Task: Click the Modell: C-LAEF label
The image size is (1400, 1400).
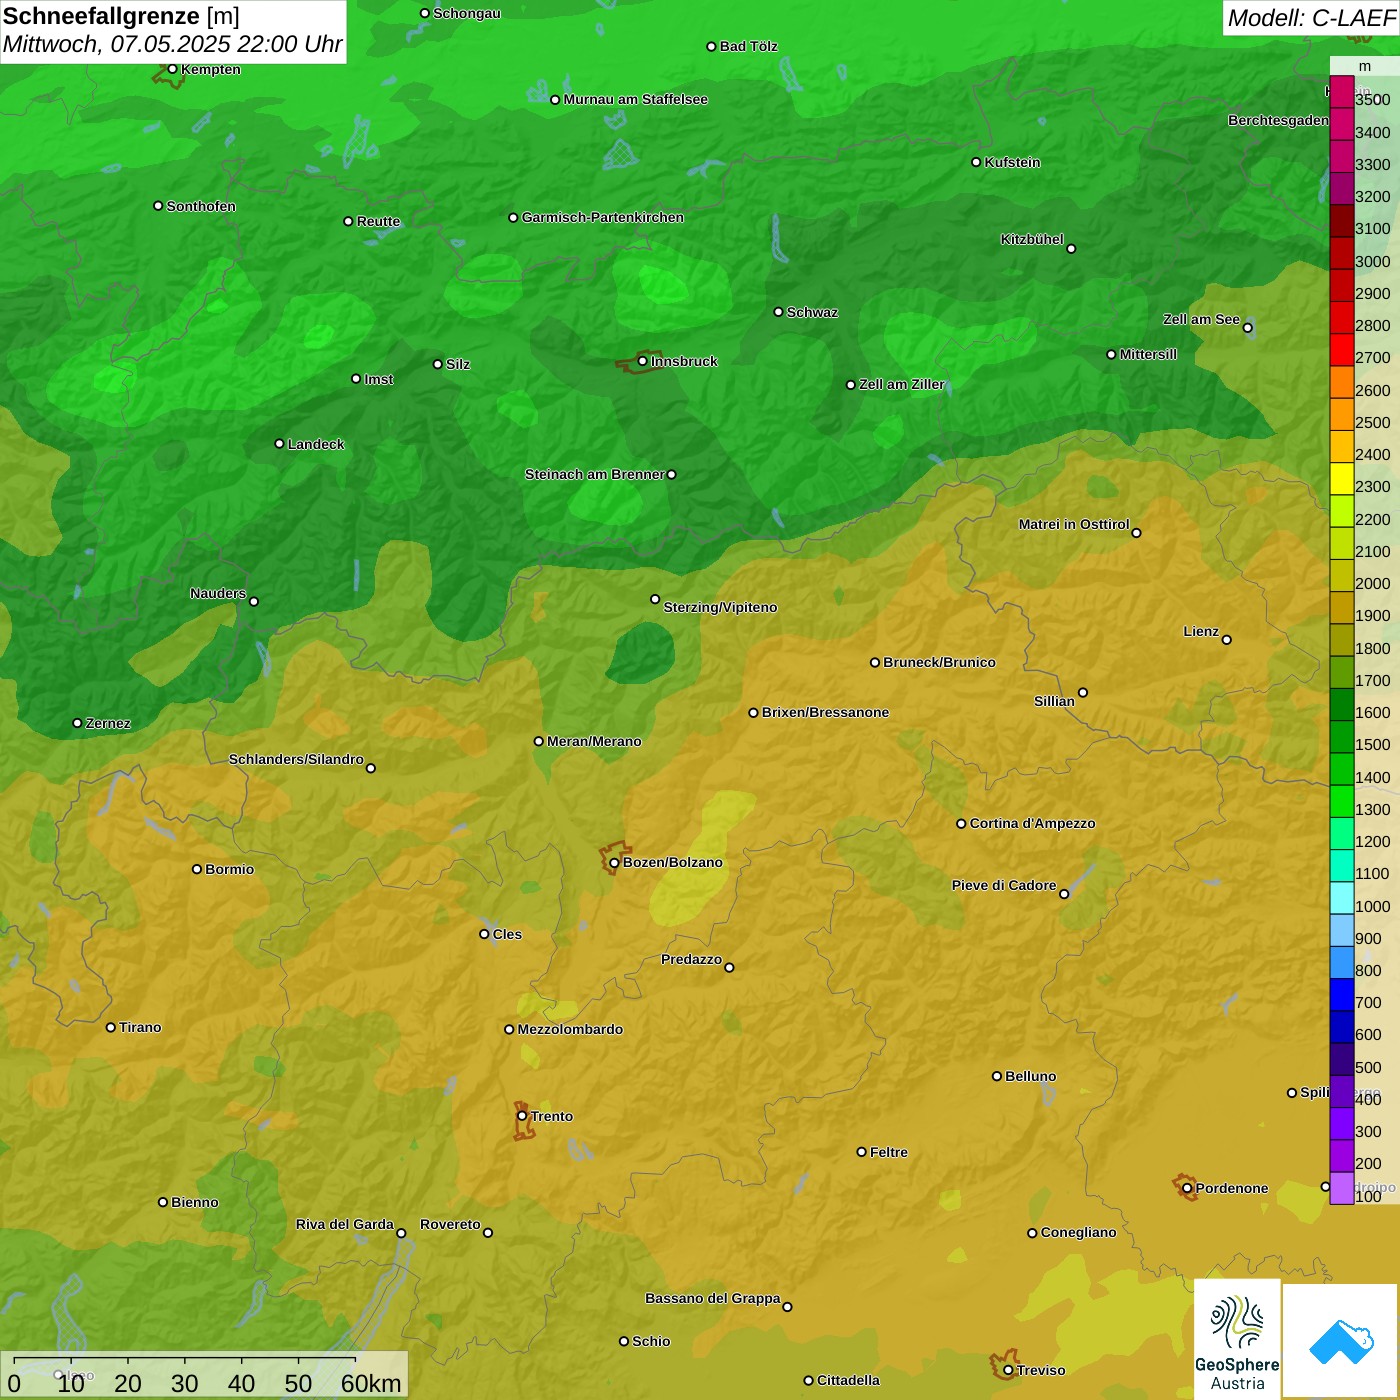Action: tap(1311, 18)
